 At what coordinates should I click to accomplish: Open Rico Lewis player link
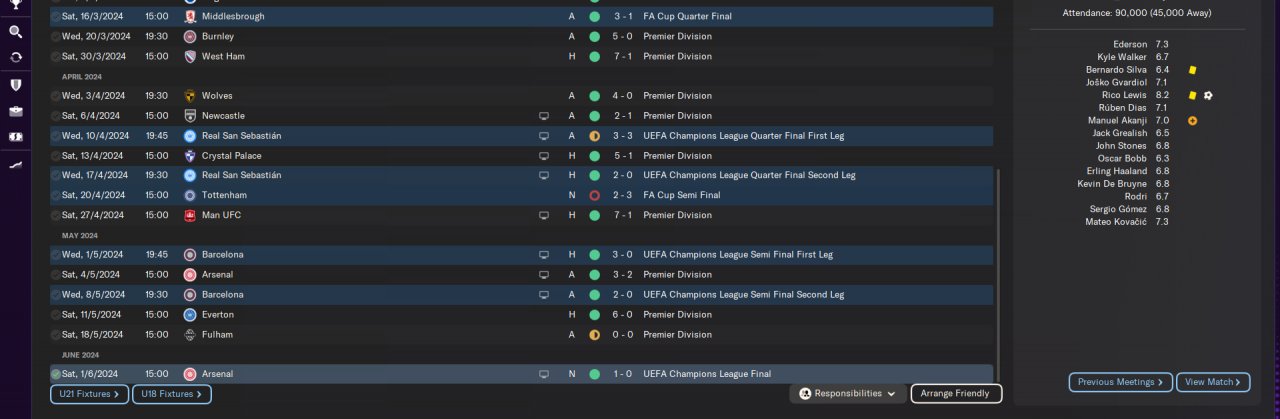coord(1124,95)
